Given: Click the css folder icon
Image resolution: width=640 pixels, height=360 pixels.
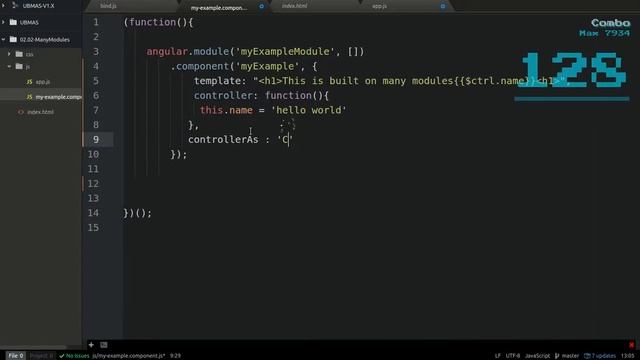Looking at the screenshot, I should [19, 54].
